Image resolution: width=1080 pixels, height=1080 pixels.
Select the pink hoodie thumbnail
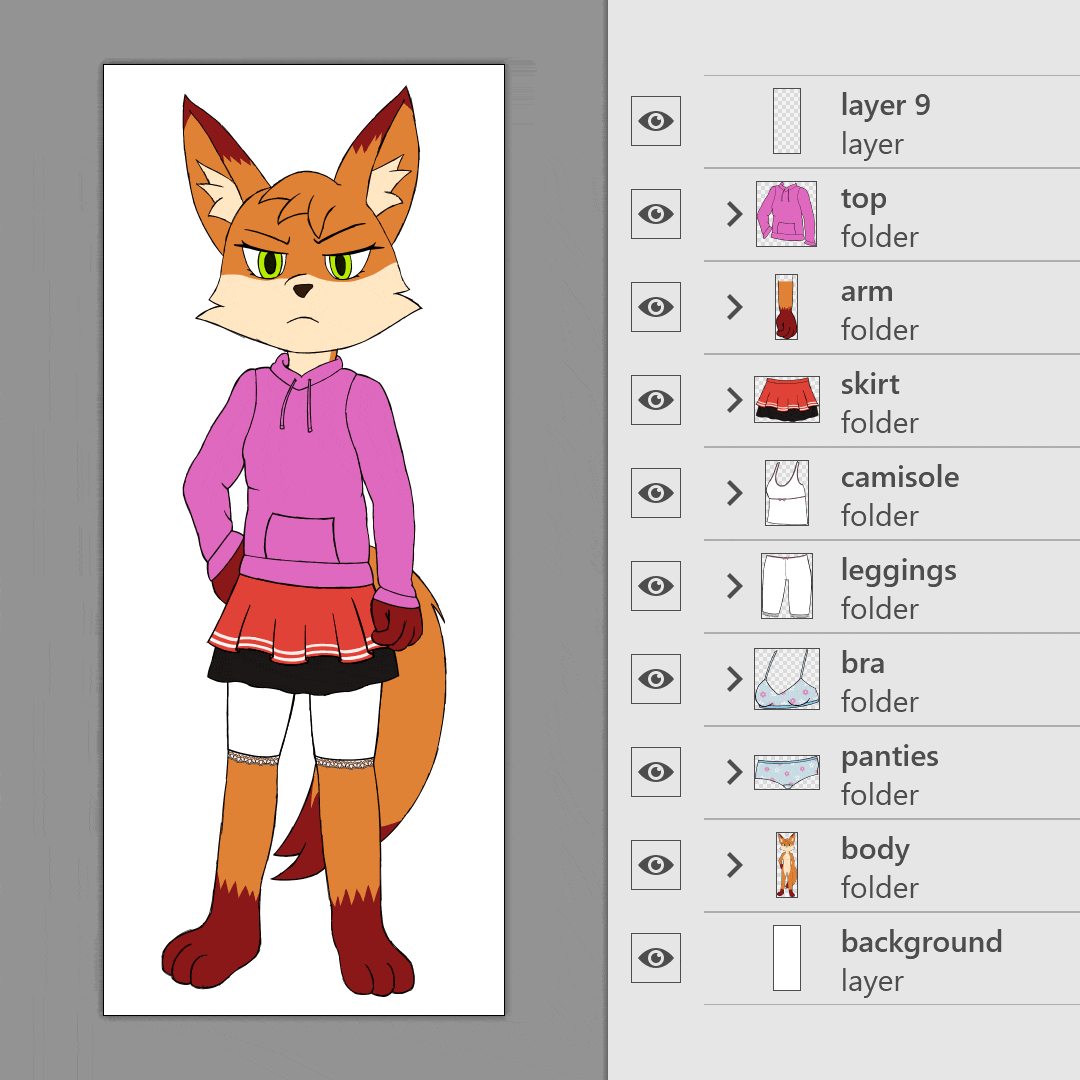pyautogui.click(x=787, y=214)
